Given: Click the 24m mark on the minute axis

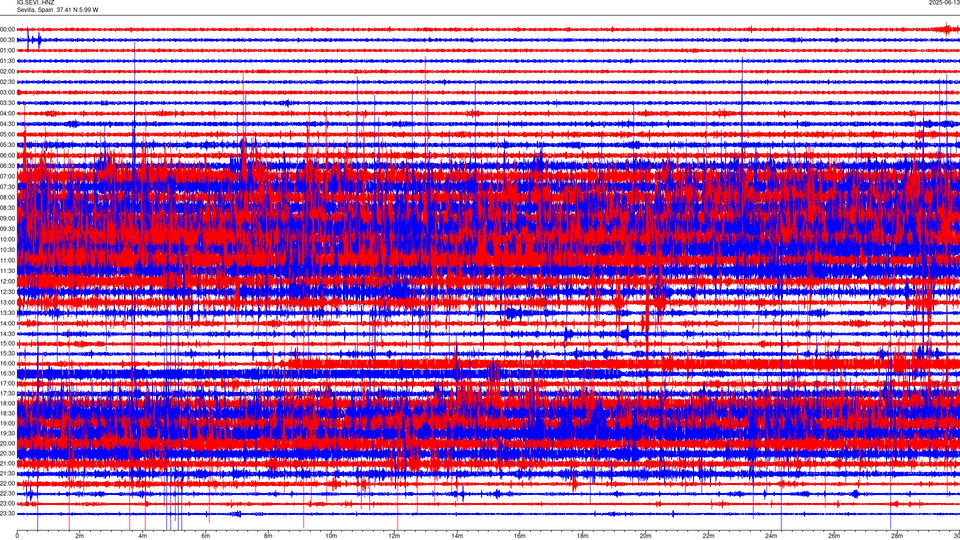Looking at the screenshot, I should click(x=771, y=536).
